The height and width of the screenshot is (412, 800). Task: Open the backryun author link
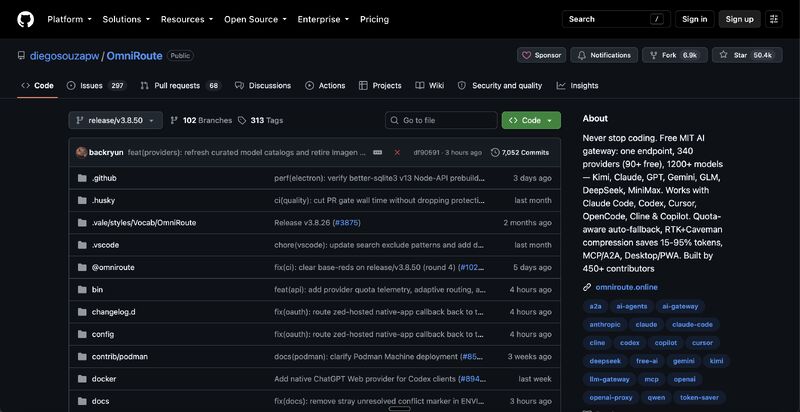[106, 152]
